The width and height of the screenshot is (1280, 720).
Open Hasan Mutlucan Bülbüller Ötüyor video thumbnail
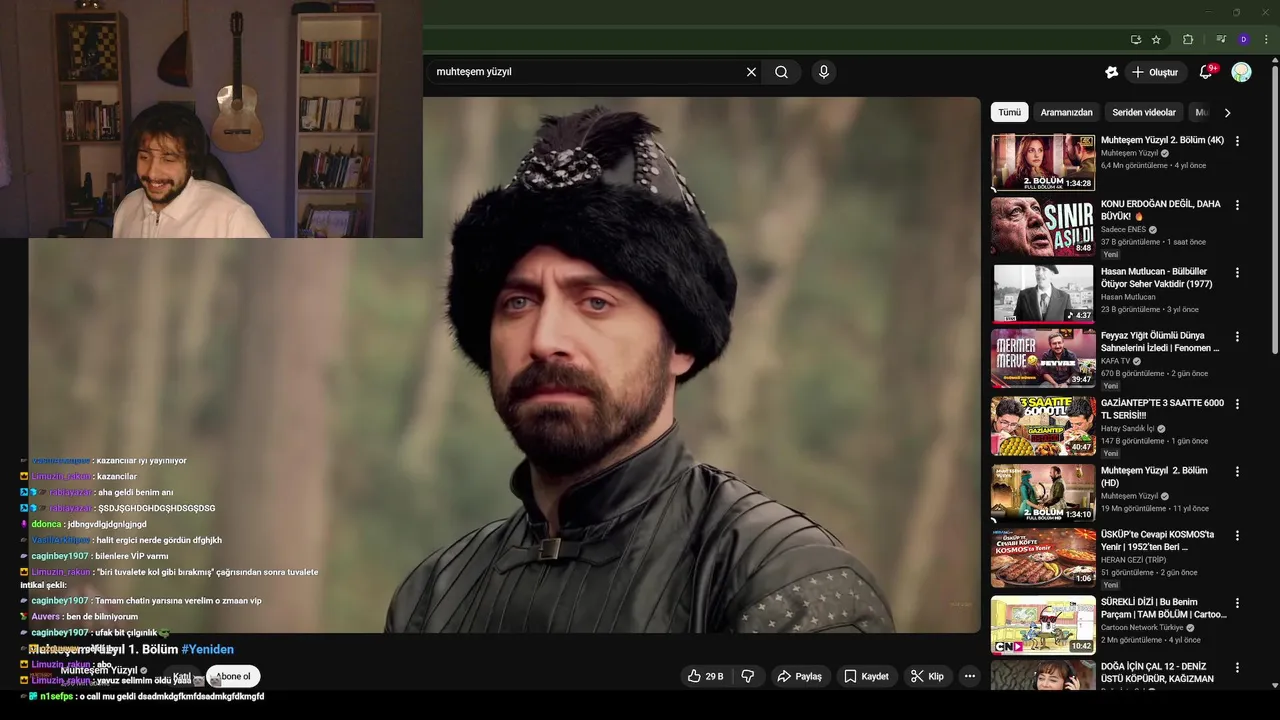[1043, 293]
